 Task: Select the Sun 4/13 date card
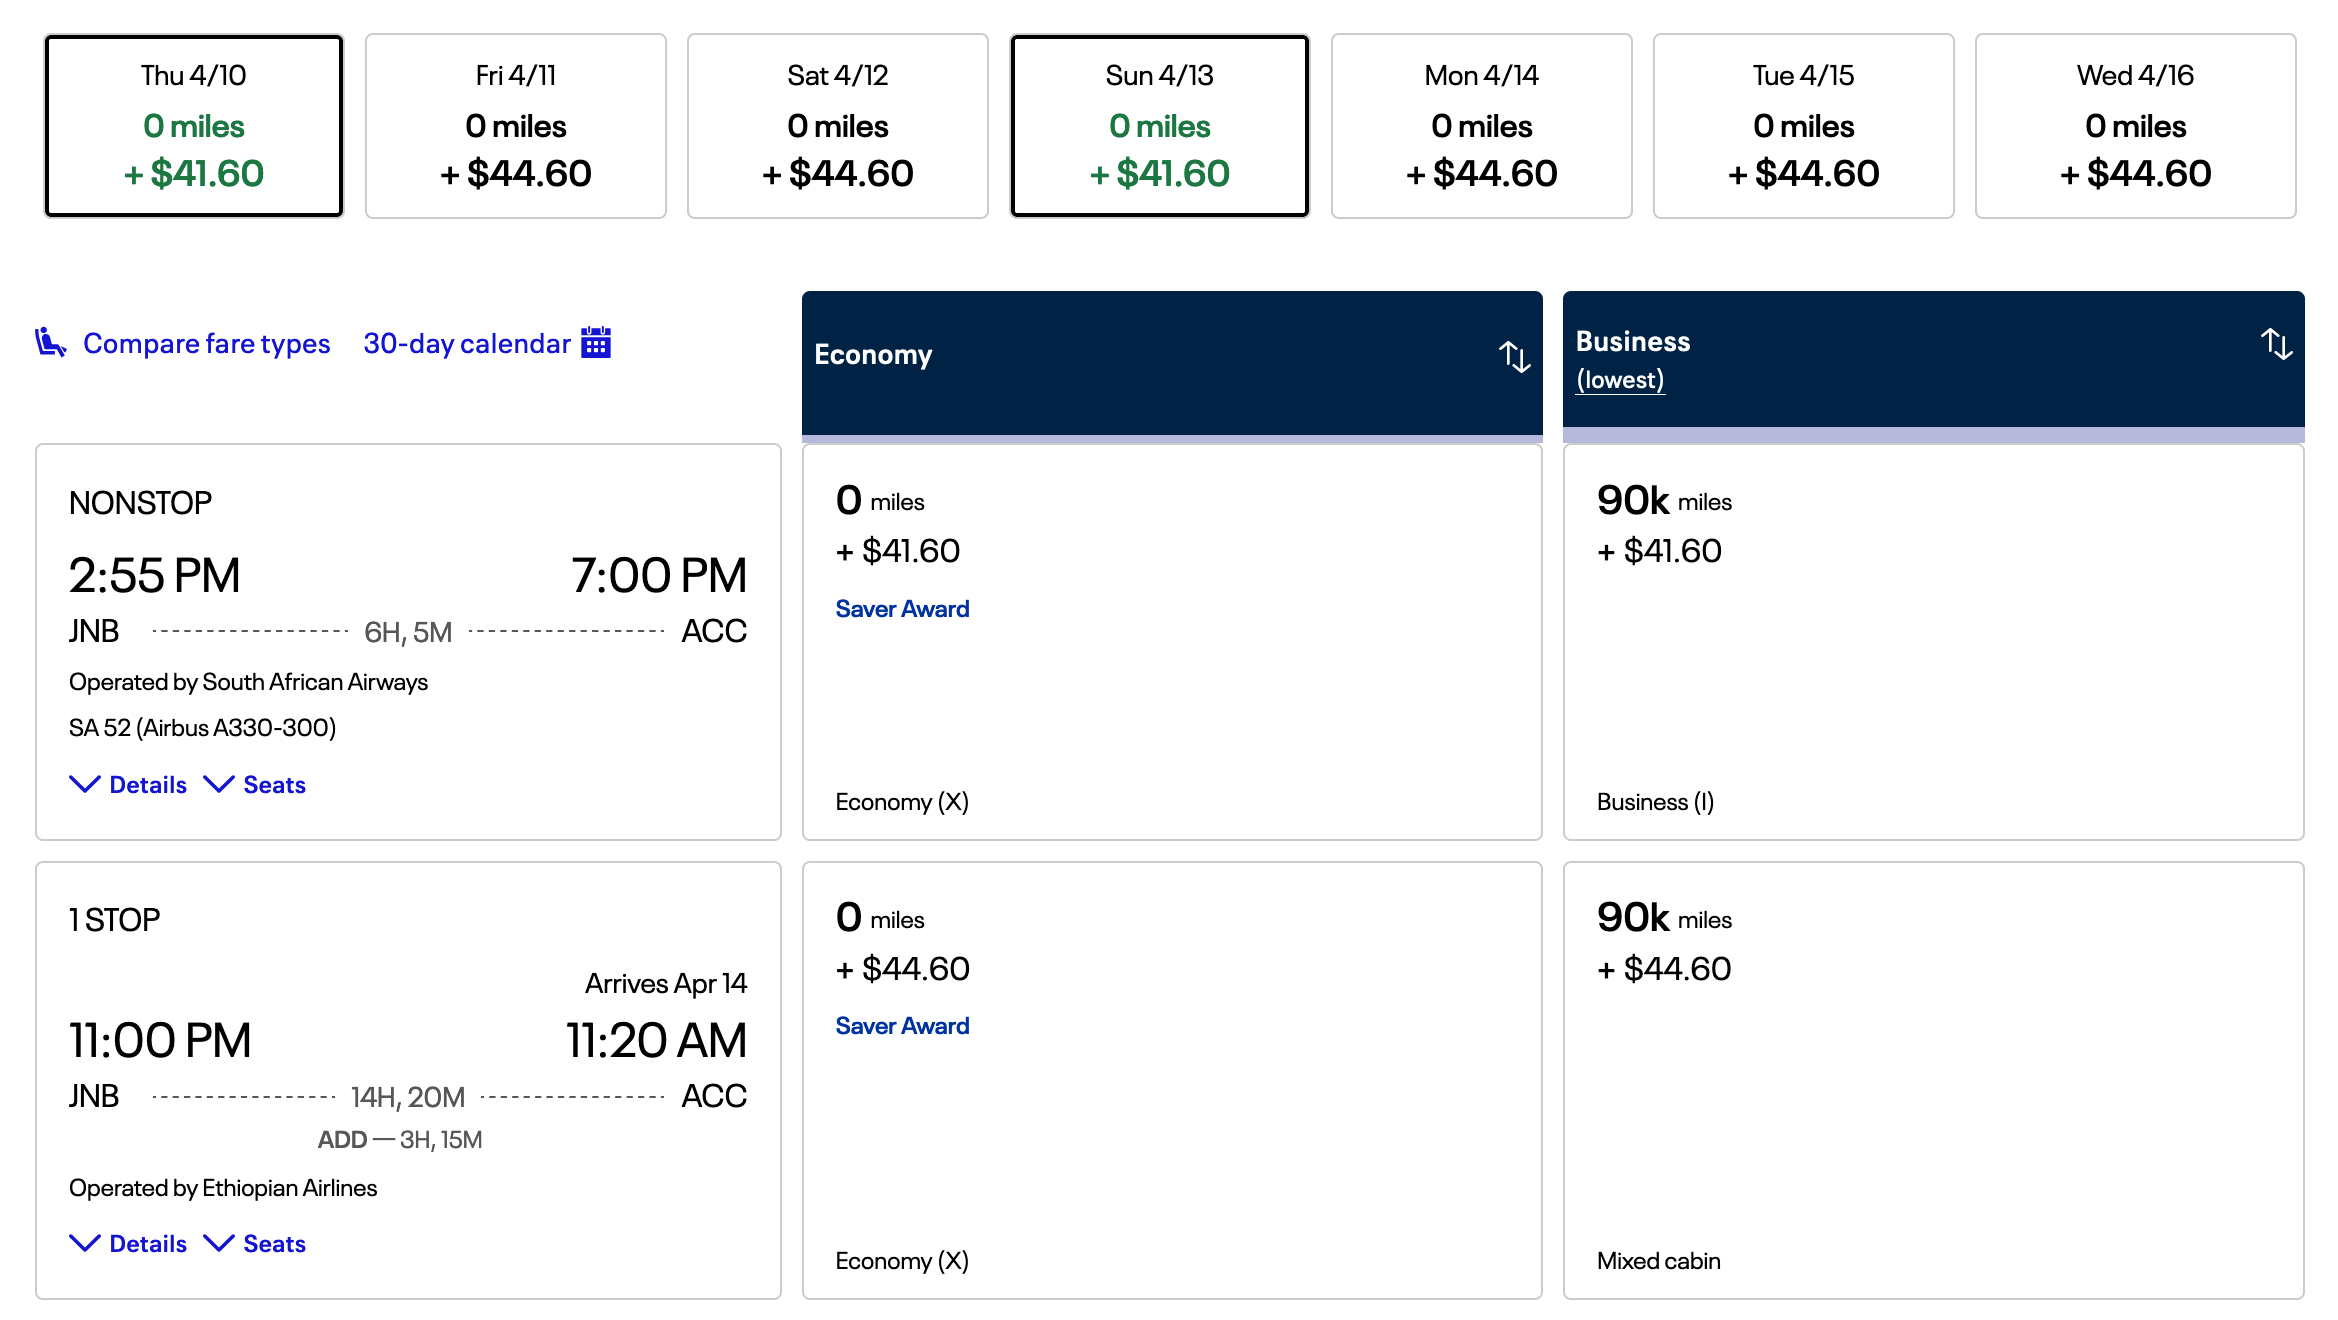tap(1159, 126)
